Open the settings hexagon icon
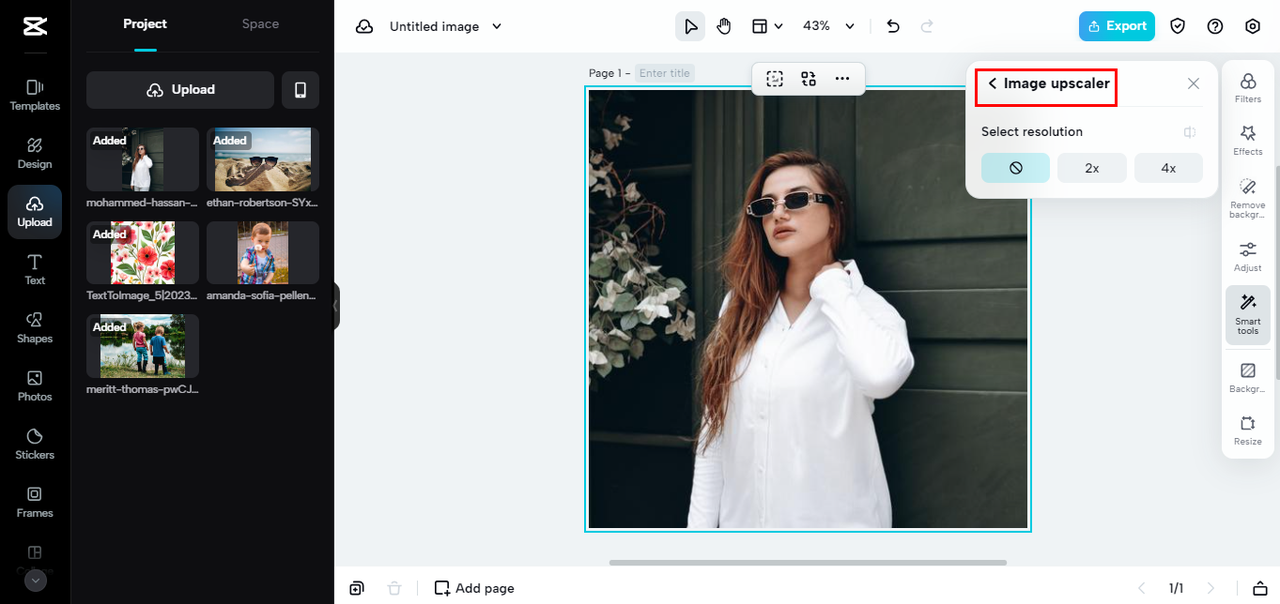 [1252, 26]
